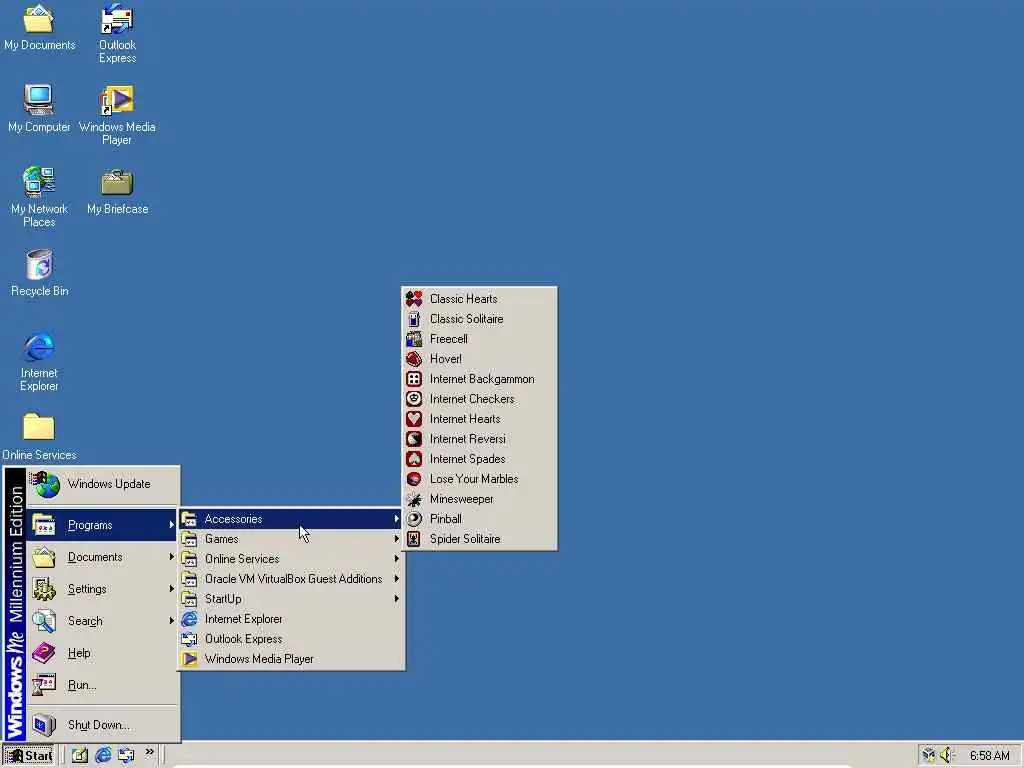Screen dimensions: 1024x768
Task: Open Outlook Express desktop shortcut
Action: pyautogui.click(x=118, y=33)
